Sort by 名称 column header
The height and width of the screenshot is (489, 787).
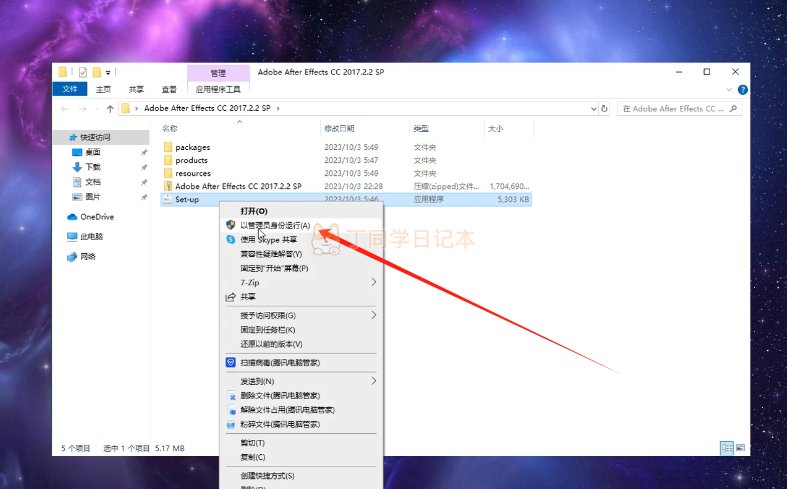click(x=170, y=129)
